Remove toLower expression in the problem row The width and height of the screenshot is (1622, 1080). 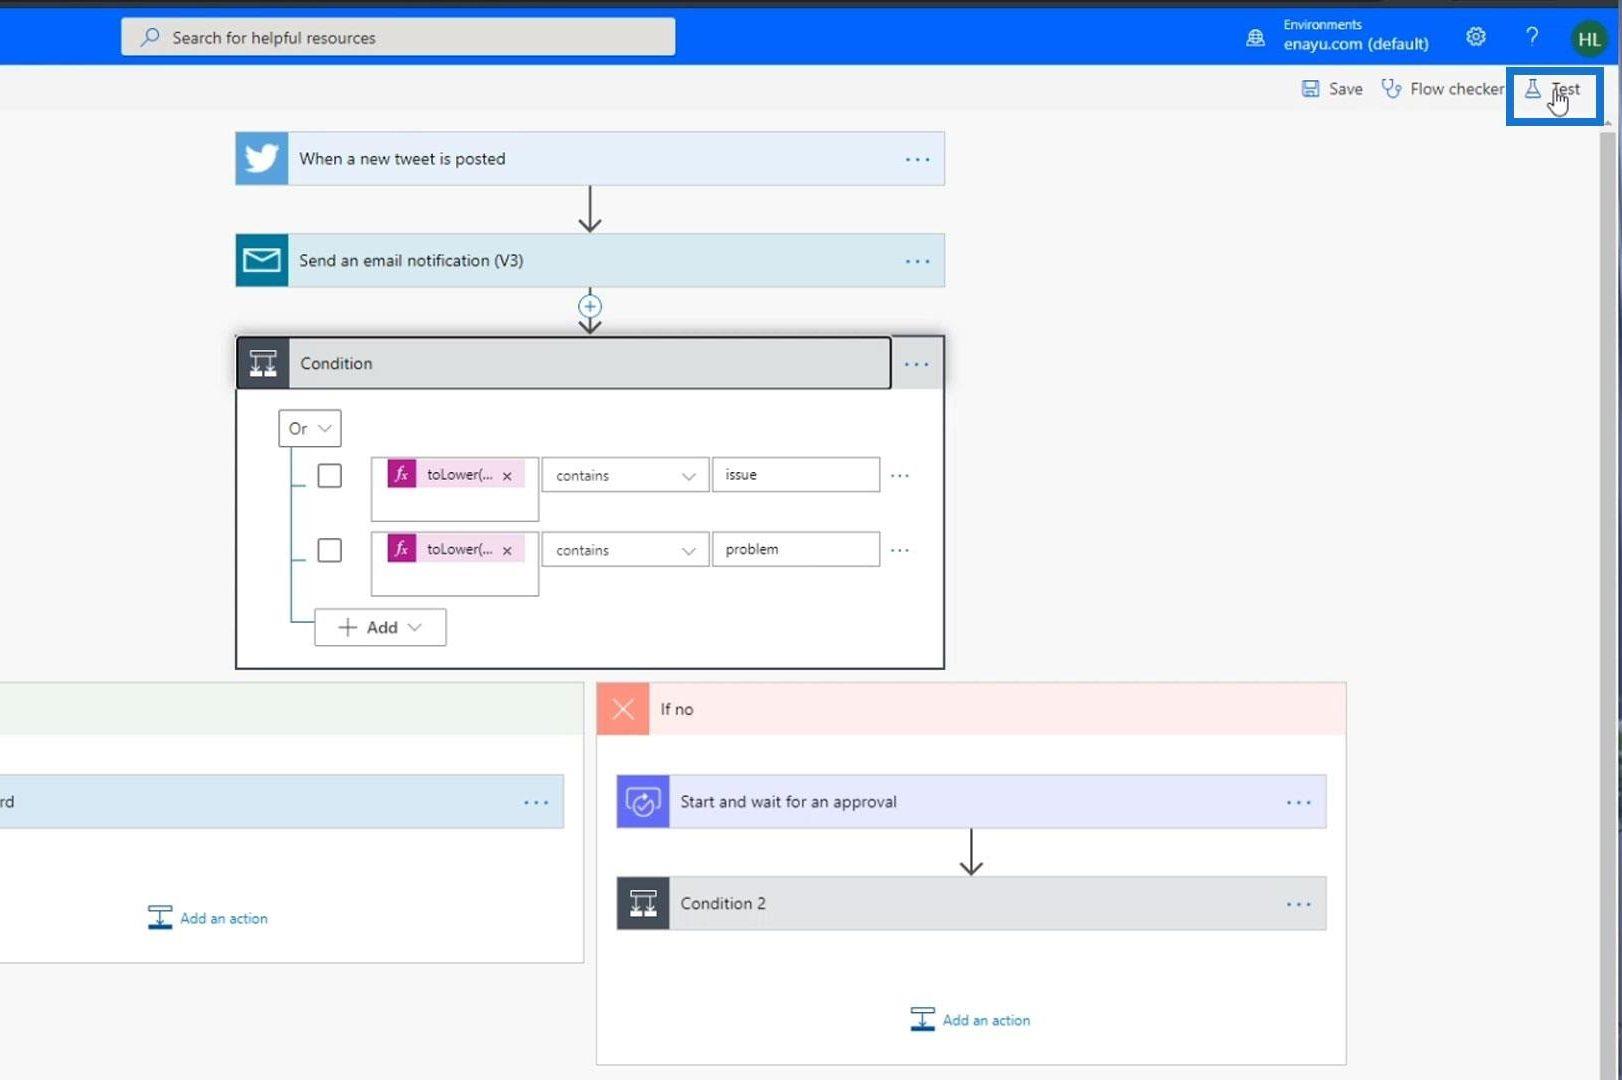click(x=507, y=551)
